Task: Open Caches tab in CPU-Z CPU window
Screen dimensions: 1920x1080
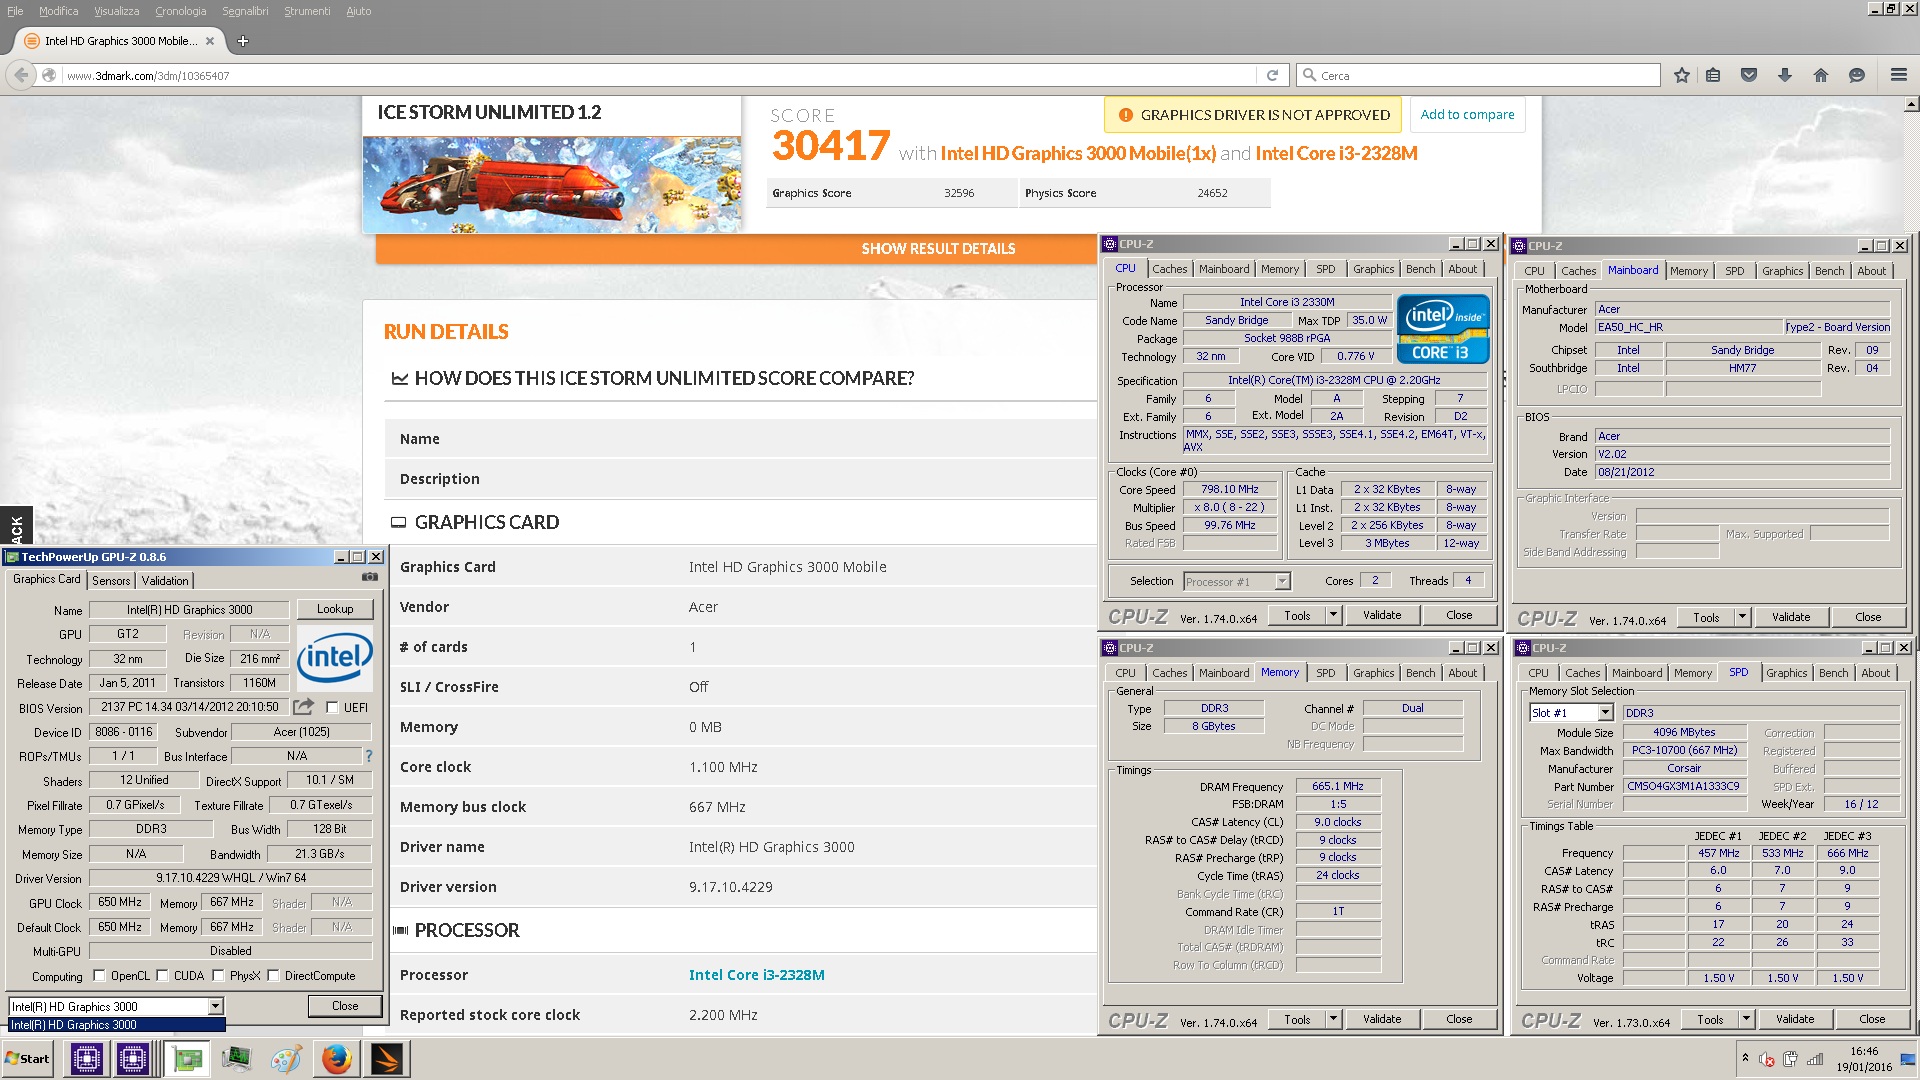Action: pyautogui.click(x=1169, y=269)
